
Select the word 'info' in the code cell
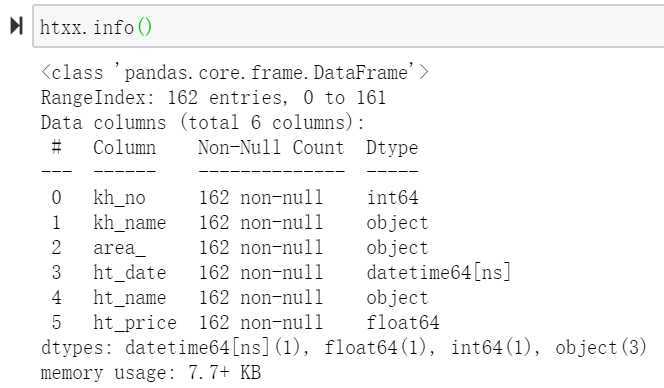113,28
